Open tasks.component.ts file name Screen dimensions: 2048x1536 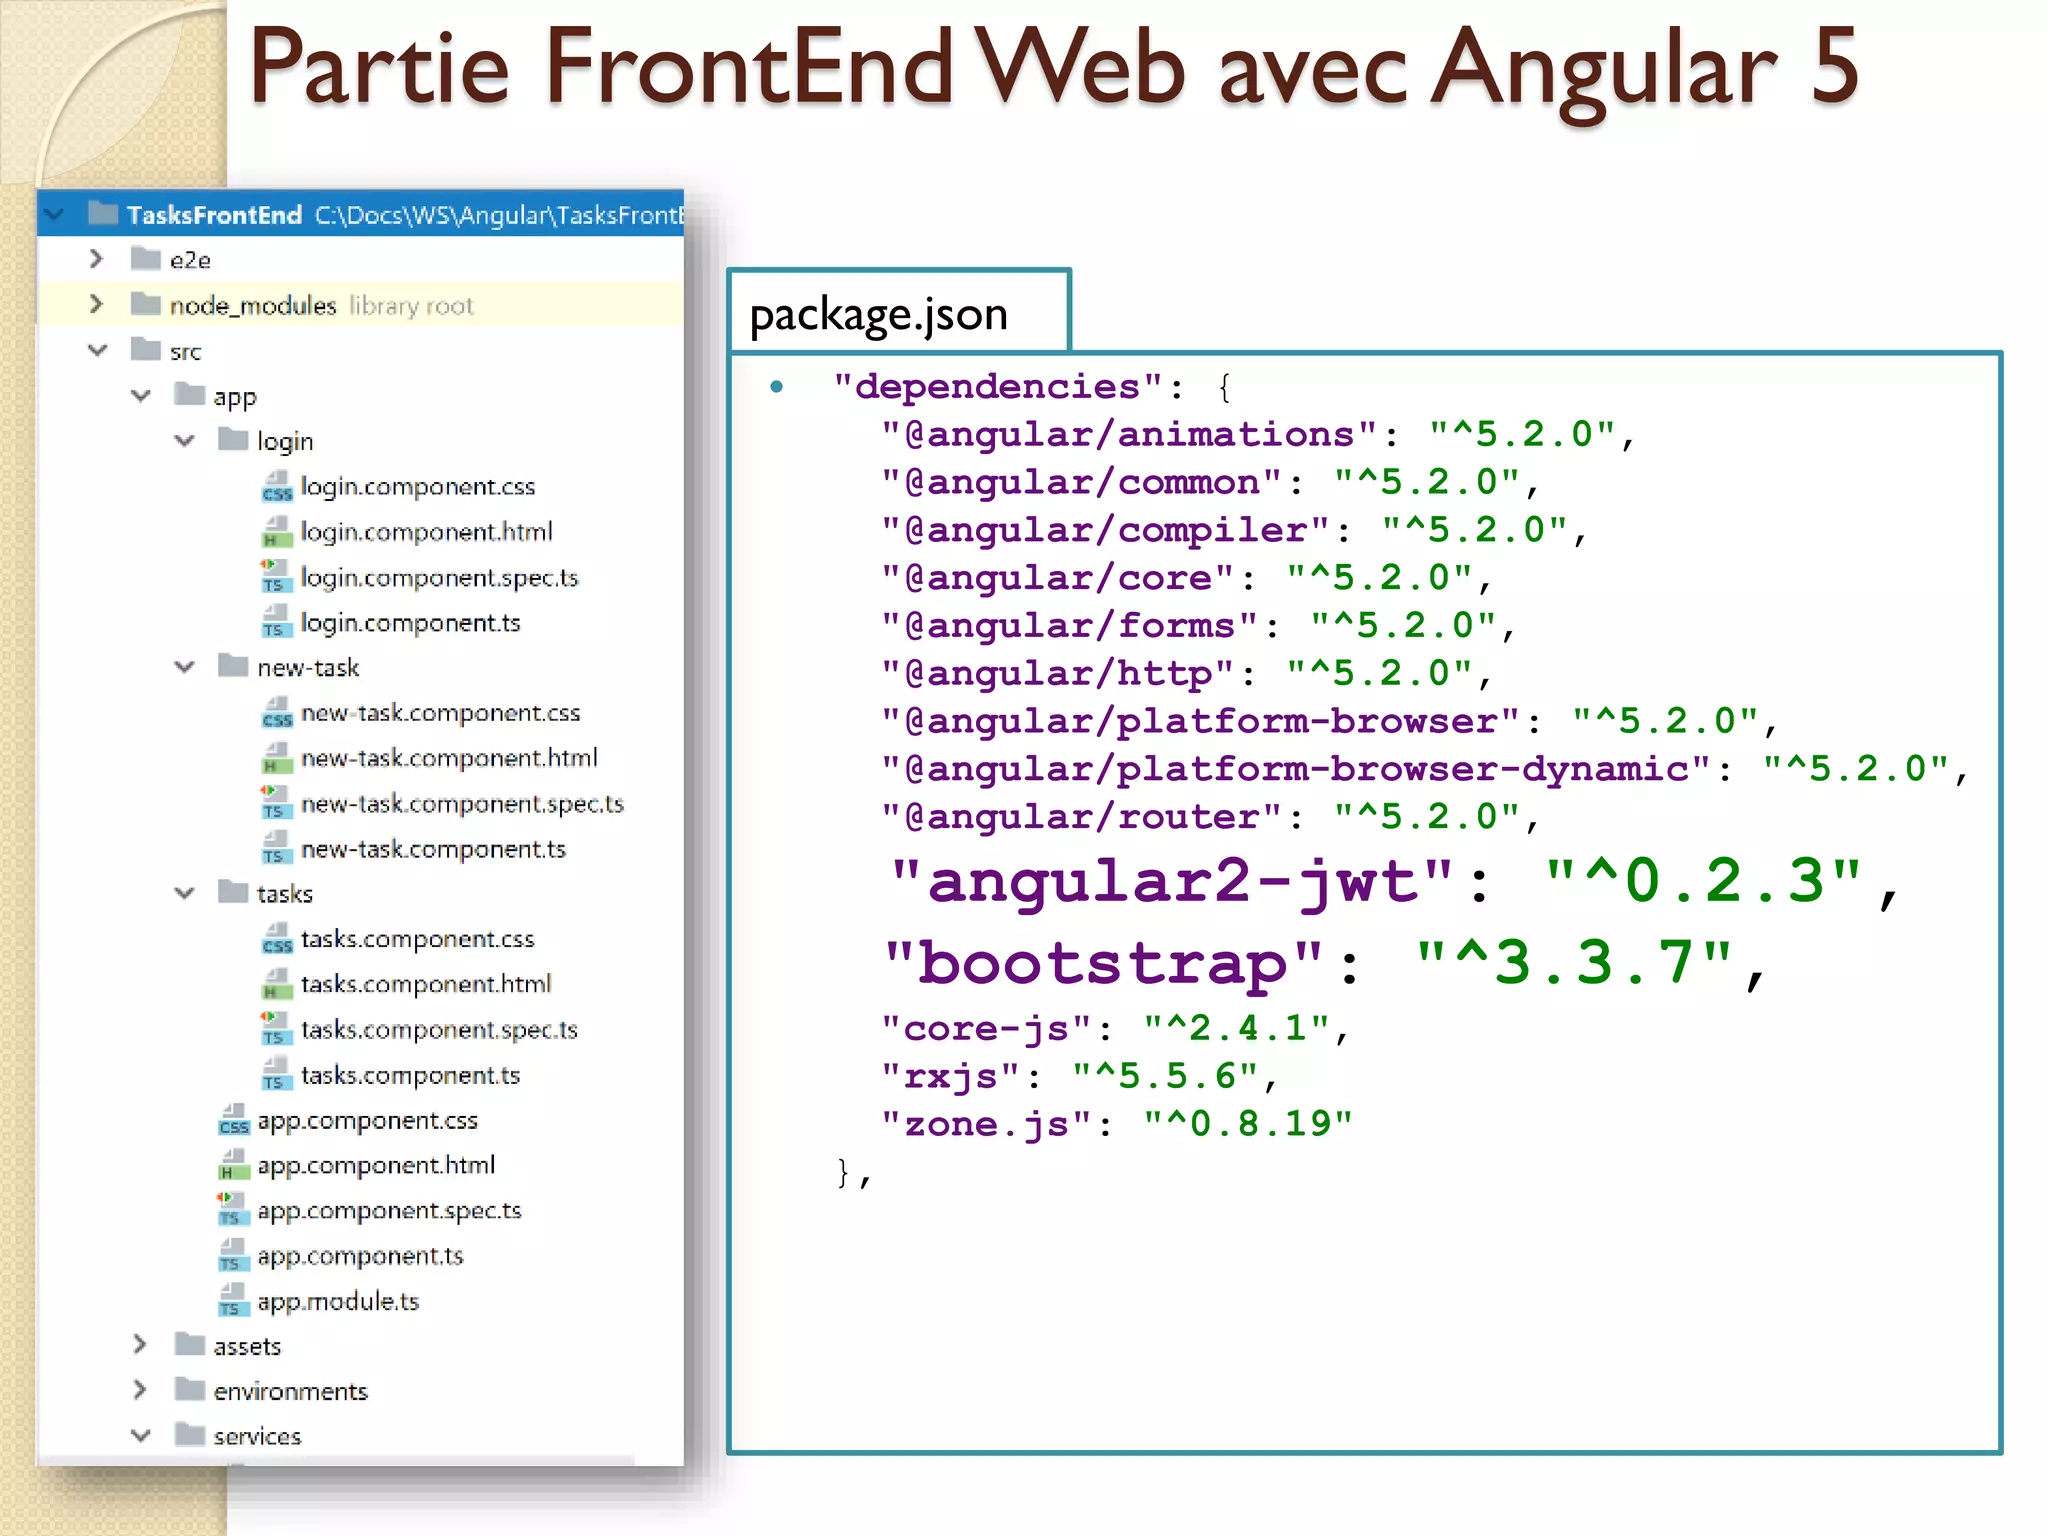click(x=411, y=1075)
